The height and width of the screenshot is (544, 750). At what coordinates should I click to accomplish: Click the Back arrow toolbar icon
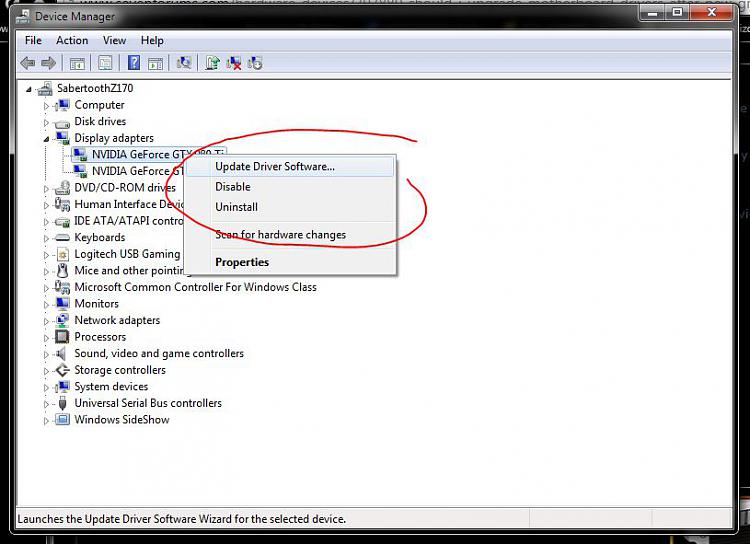point(28,63)
